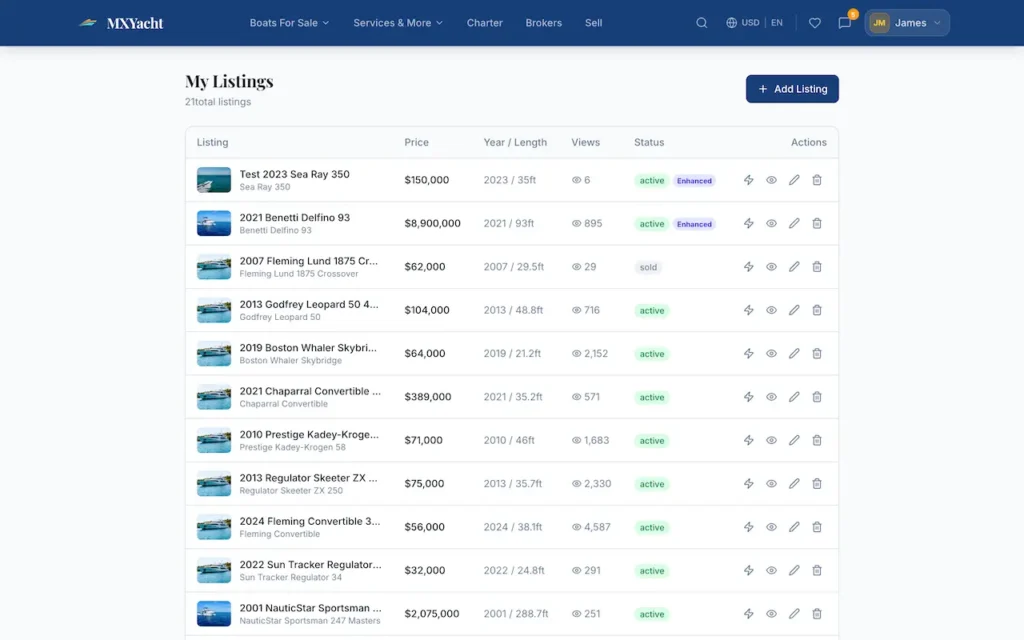Open the James user account menu
This screenshot has width=1024, height=640.
tap(907, 23)
